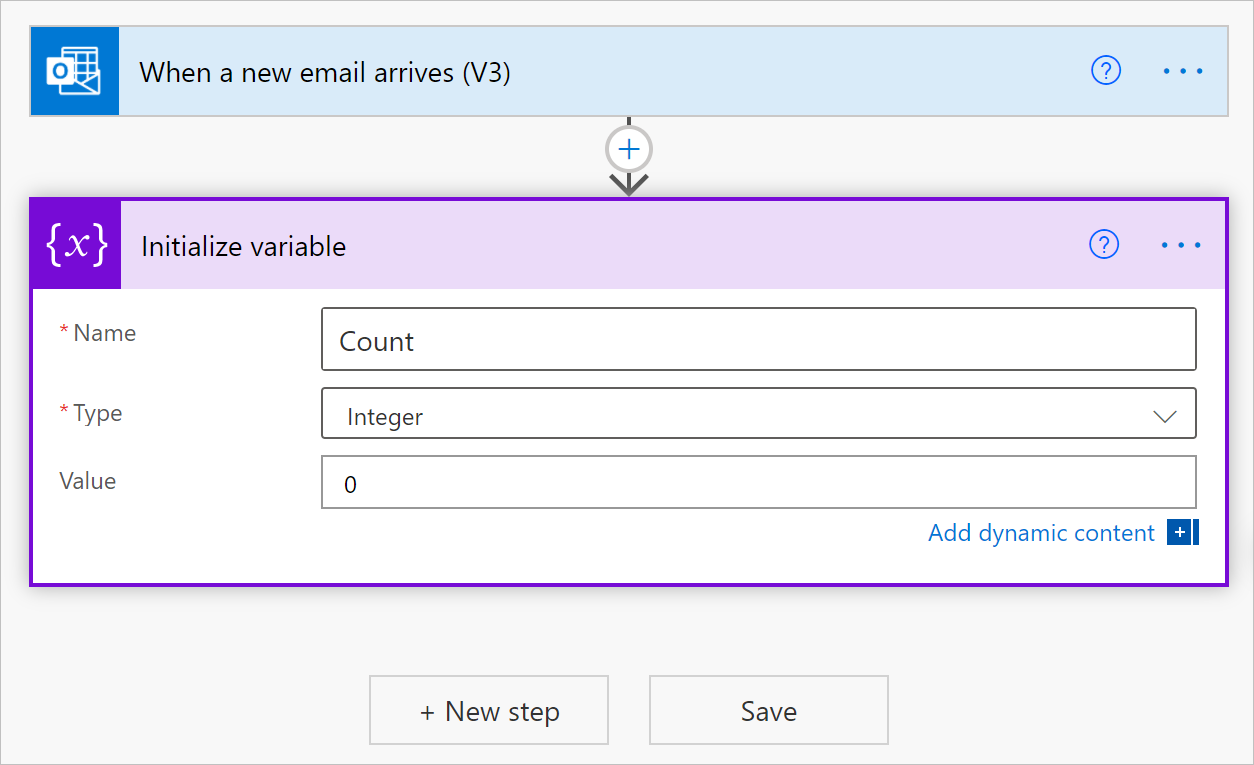Screen dimensions: 1254x765
Task: Open help for the Initialize variable step
Action: [1103, 244]
